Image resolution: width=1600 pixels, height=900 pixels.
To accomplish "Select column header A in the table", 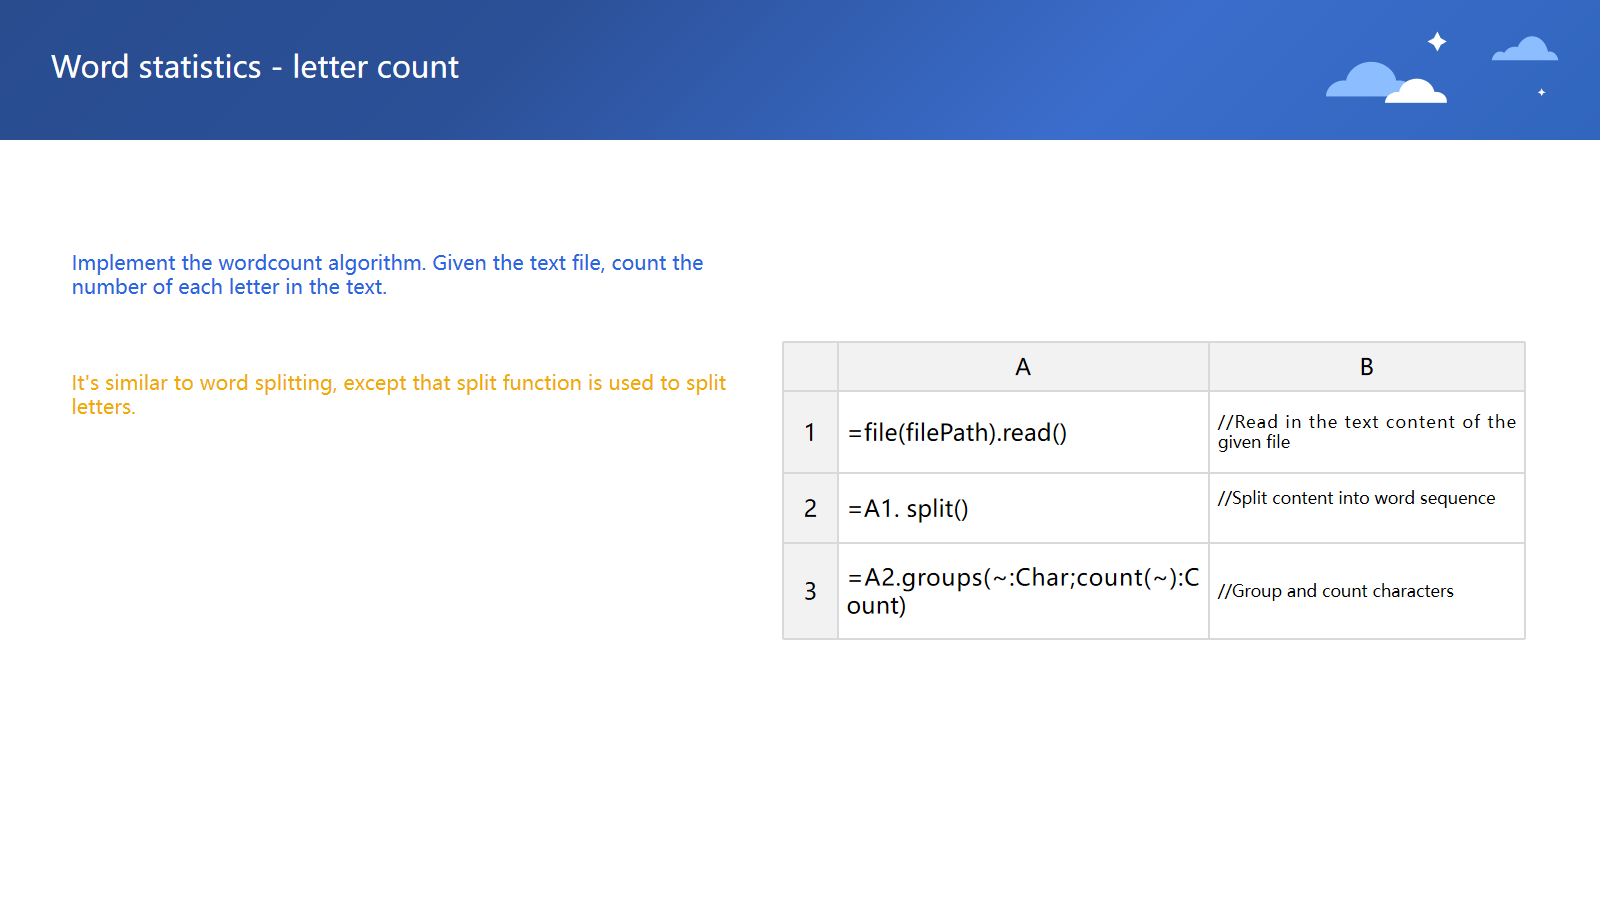I will coord(1022,367).
